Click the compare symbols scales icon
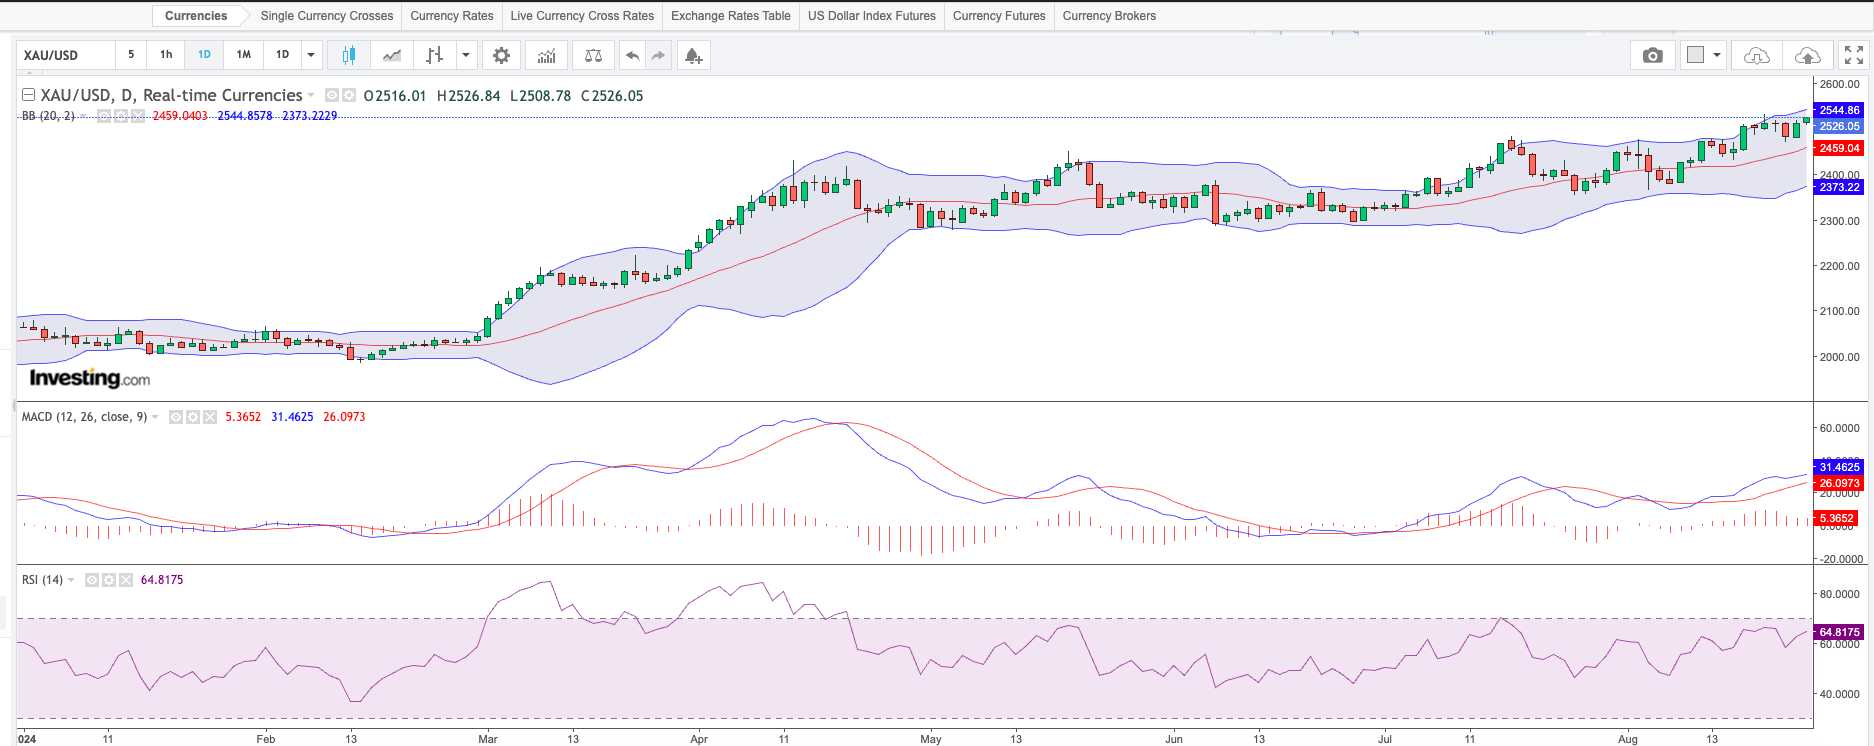Image resolution: width=1874 pixels, height=746 pixels. coord(593,56)
